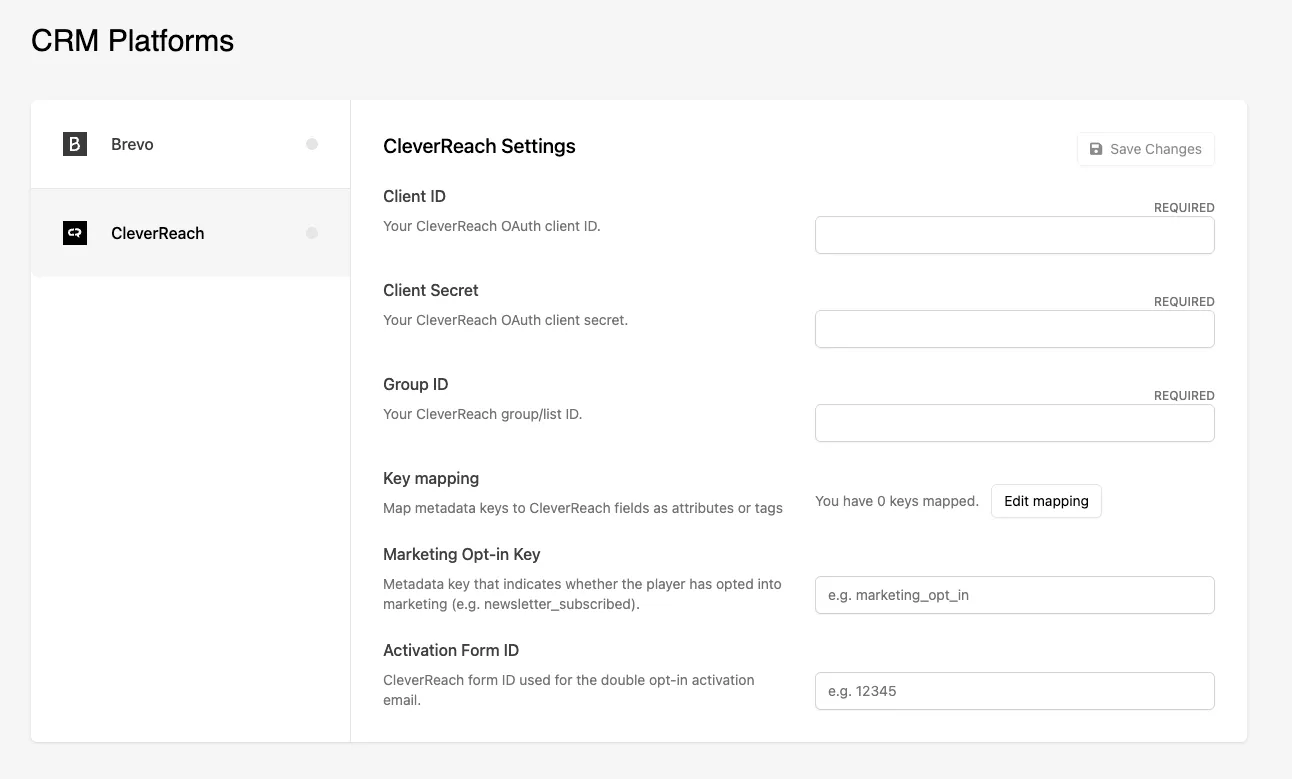Viewport: 1292px width, 779px height.
Task: Focus the Group ID input field
Action: [x=1014, y=423]
